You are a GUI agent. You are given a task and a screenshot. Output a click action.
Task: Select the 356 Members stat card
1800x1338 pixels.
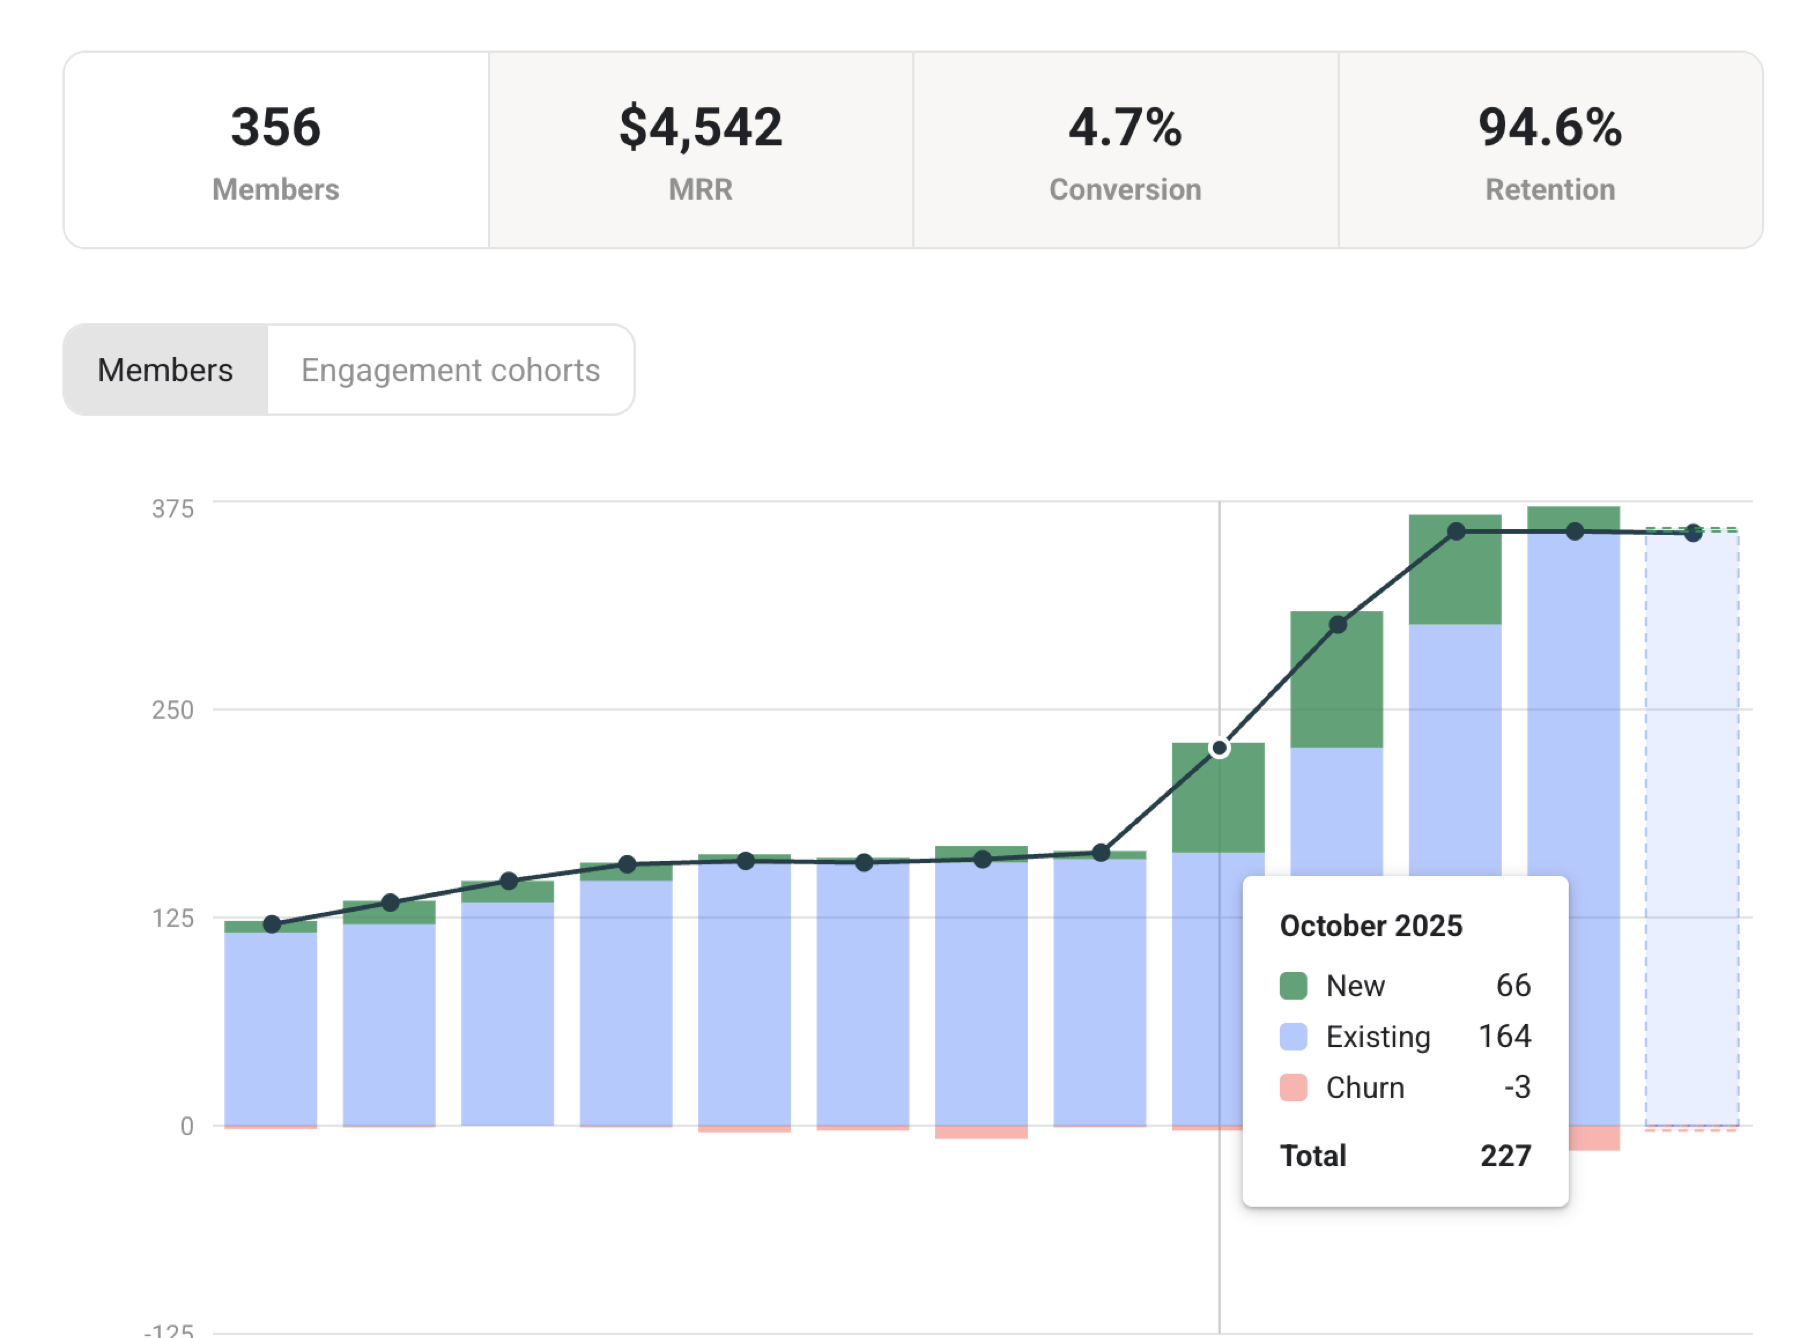pyautogui.click(x=276, y=150)
